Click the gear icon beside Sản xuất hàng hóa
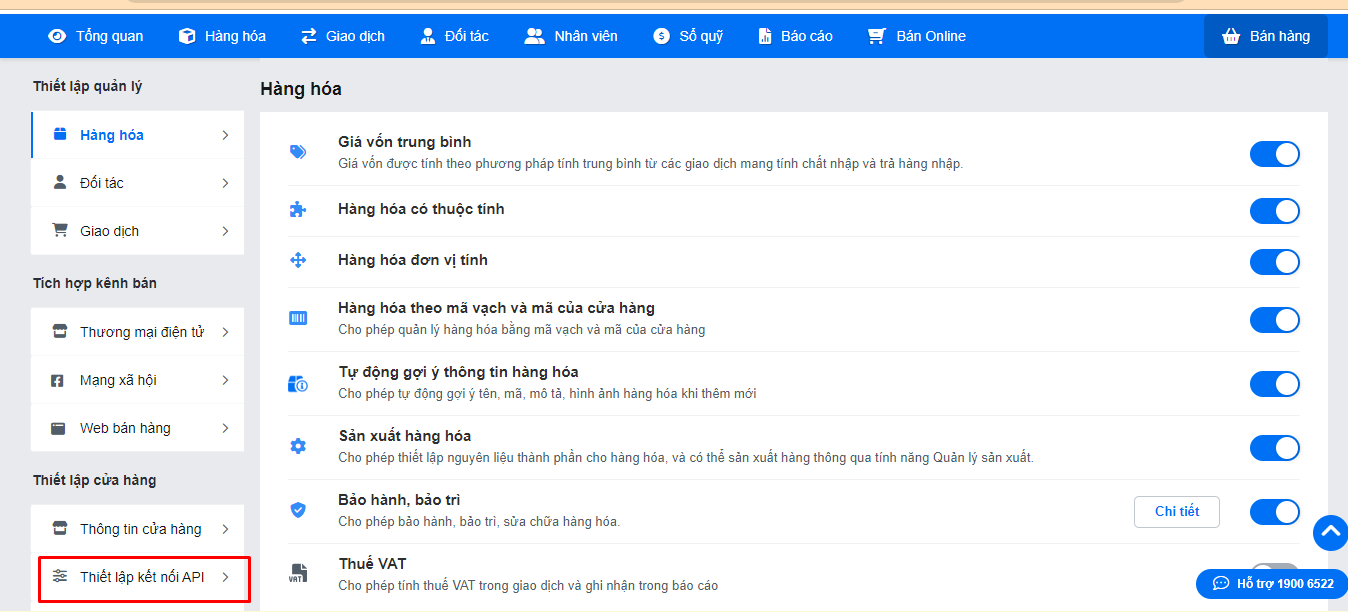The height and width of the screenshot is (612, 1348). click(298, 446)
